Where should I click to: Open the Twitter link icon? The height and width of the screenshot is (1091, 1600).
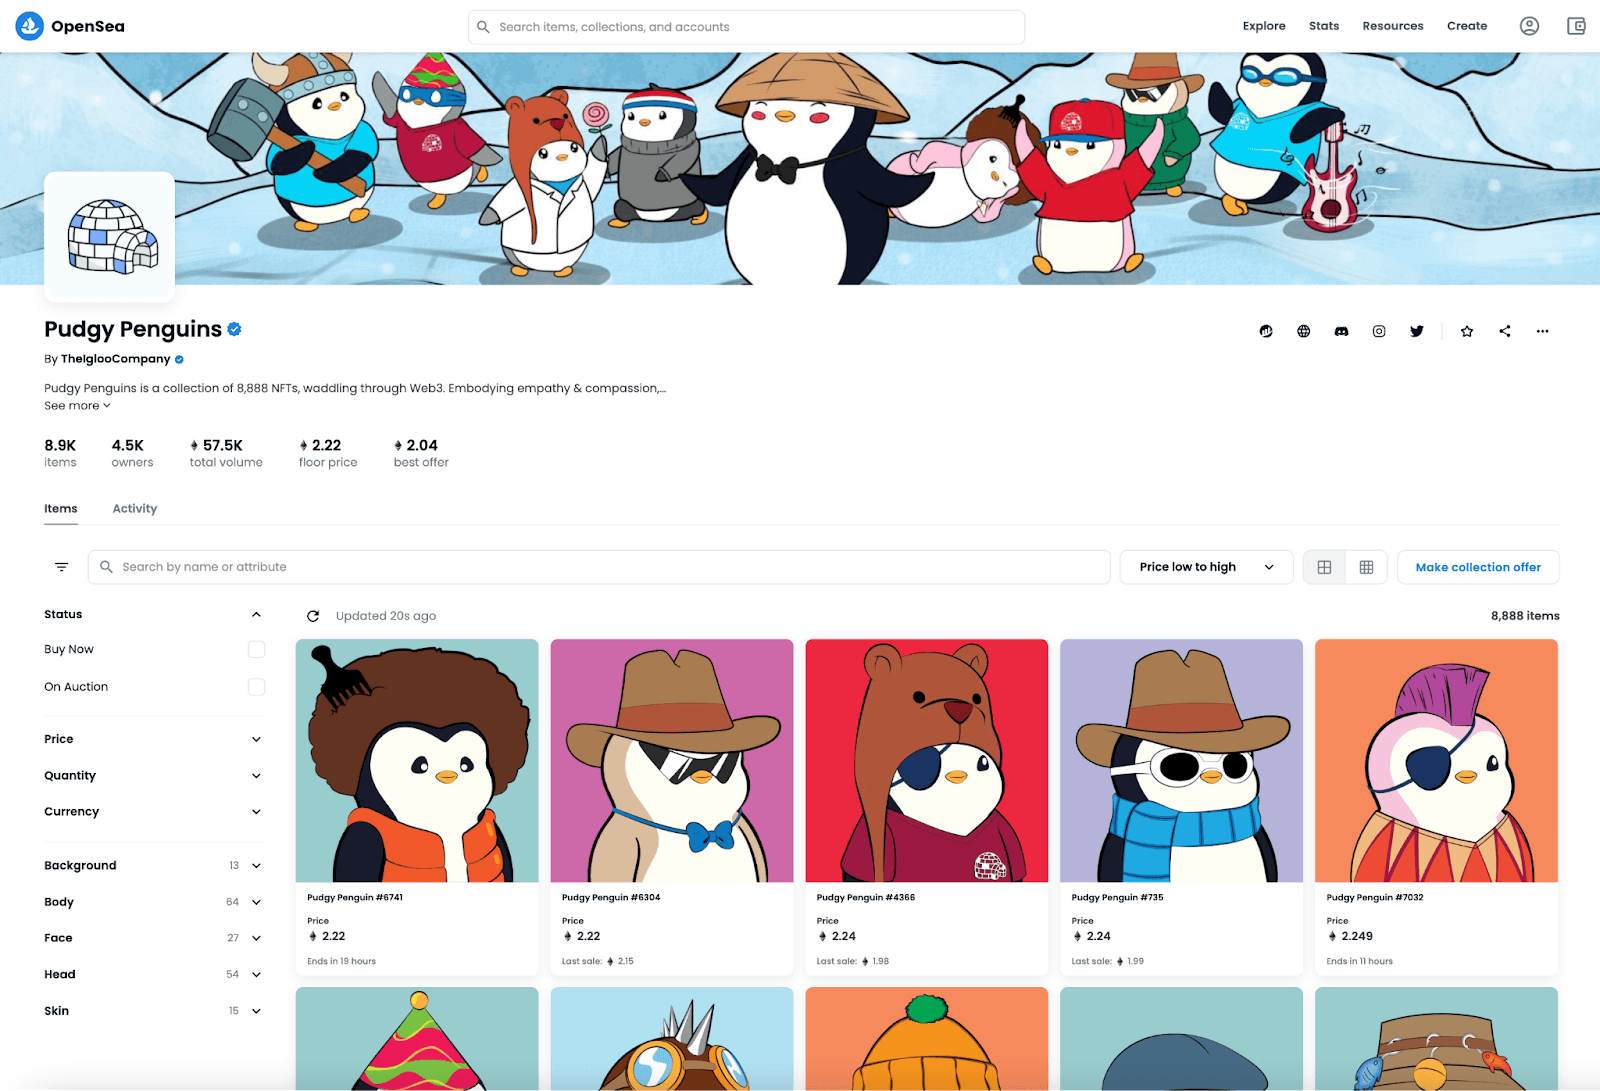coord(1417,331)
